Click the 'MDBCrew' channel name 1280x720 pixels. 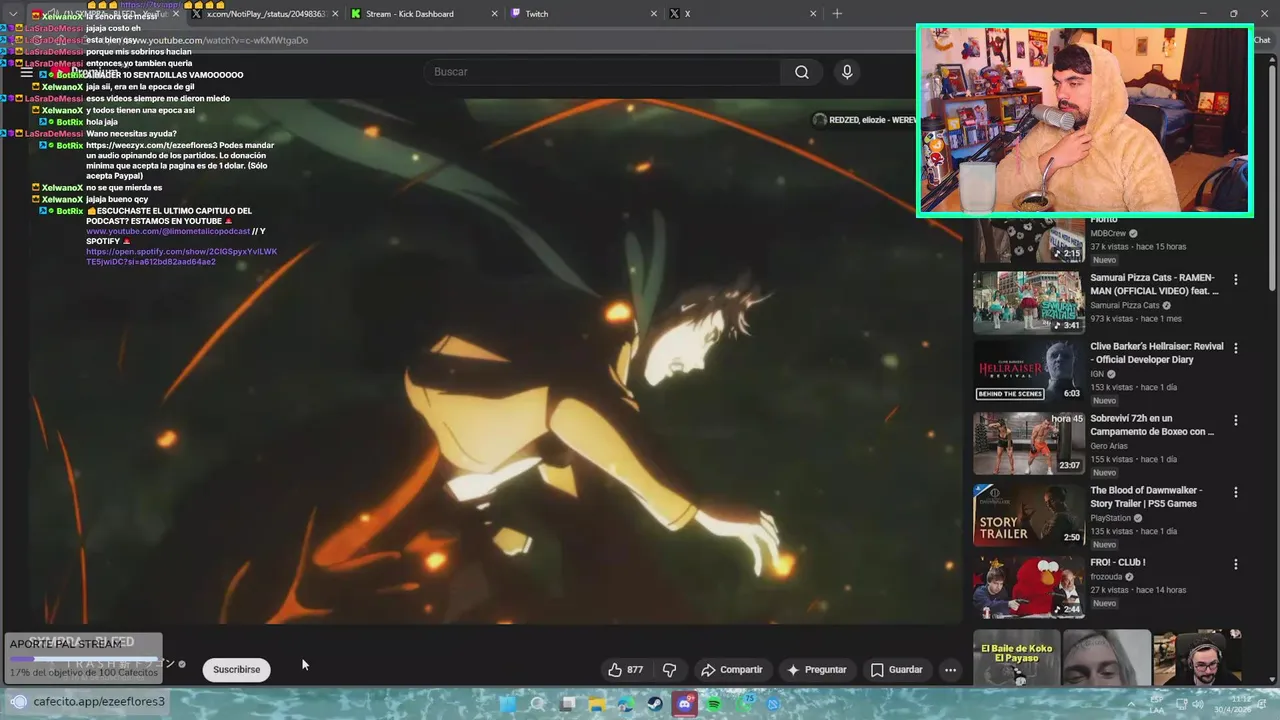coord(1108,234)
